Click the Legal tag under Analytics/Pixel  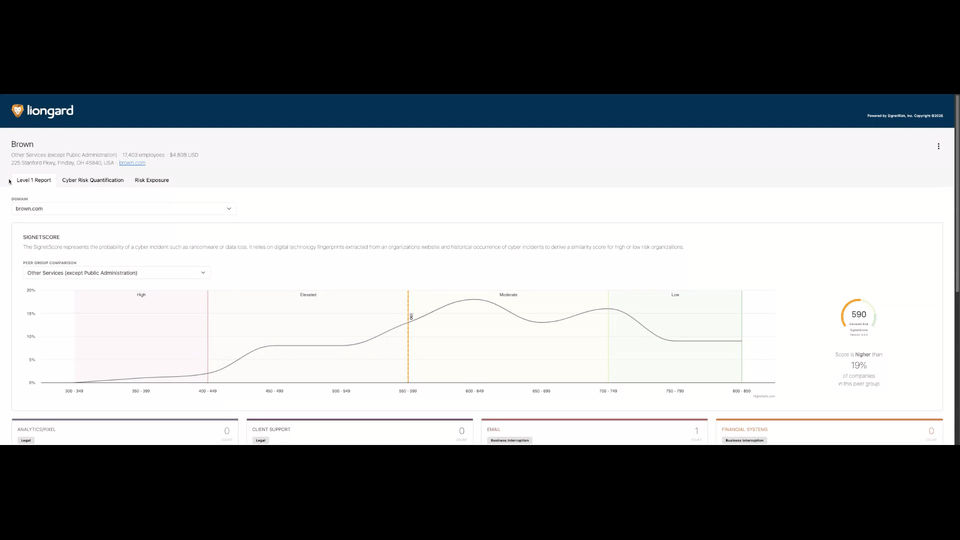tap(26, 440)
